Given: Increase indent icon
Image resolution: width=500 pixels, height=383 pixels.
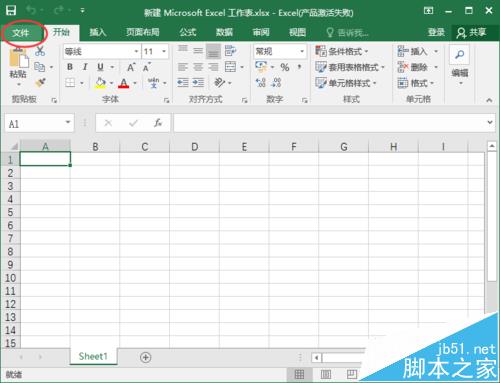Looking at the screenshot, I should pos(198,82).
